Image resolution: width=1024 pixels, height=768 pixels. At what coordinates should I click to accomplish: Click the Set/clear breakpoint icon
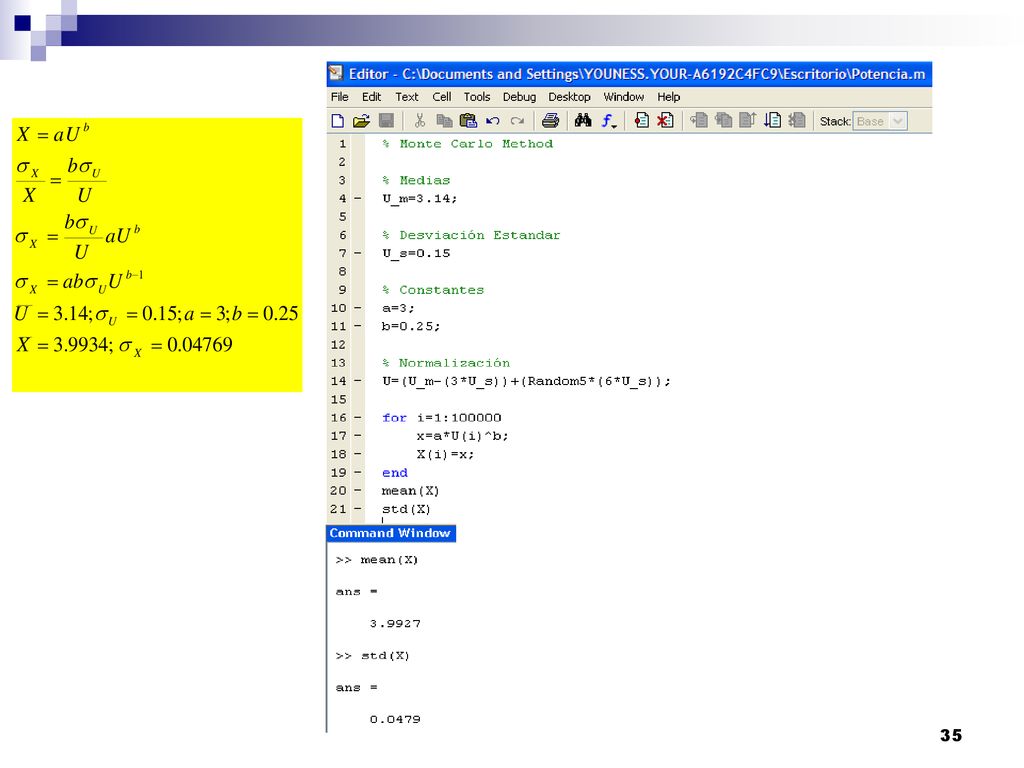click(x=641, y=121)
